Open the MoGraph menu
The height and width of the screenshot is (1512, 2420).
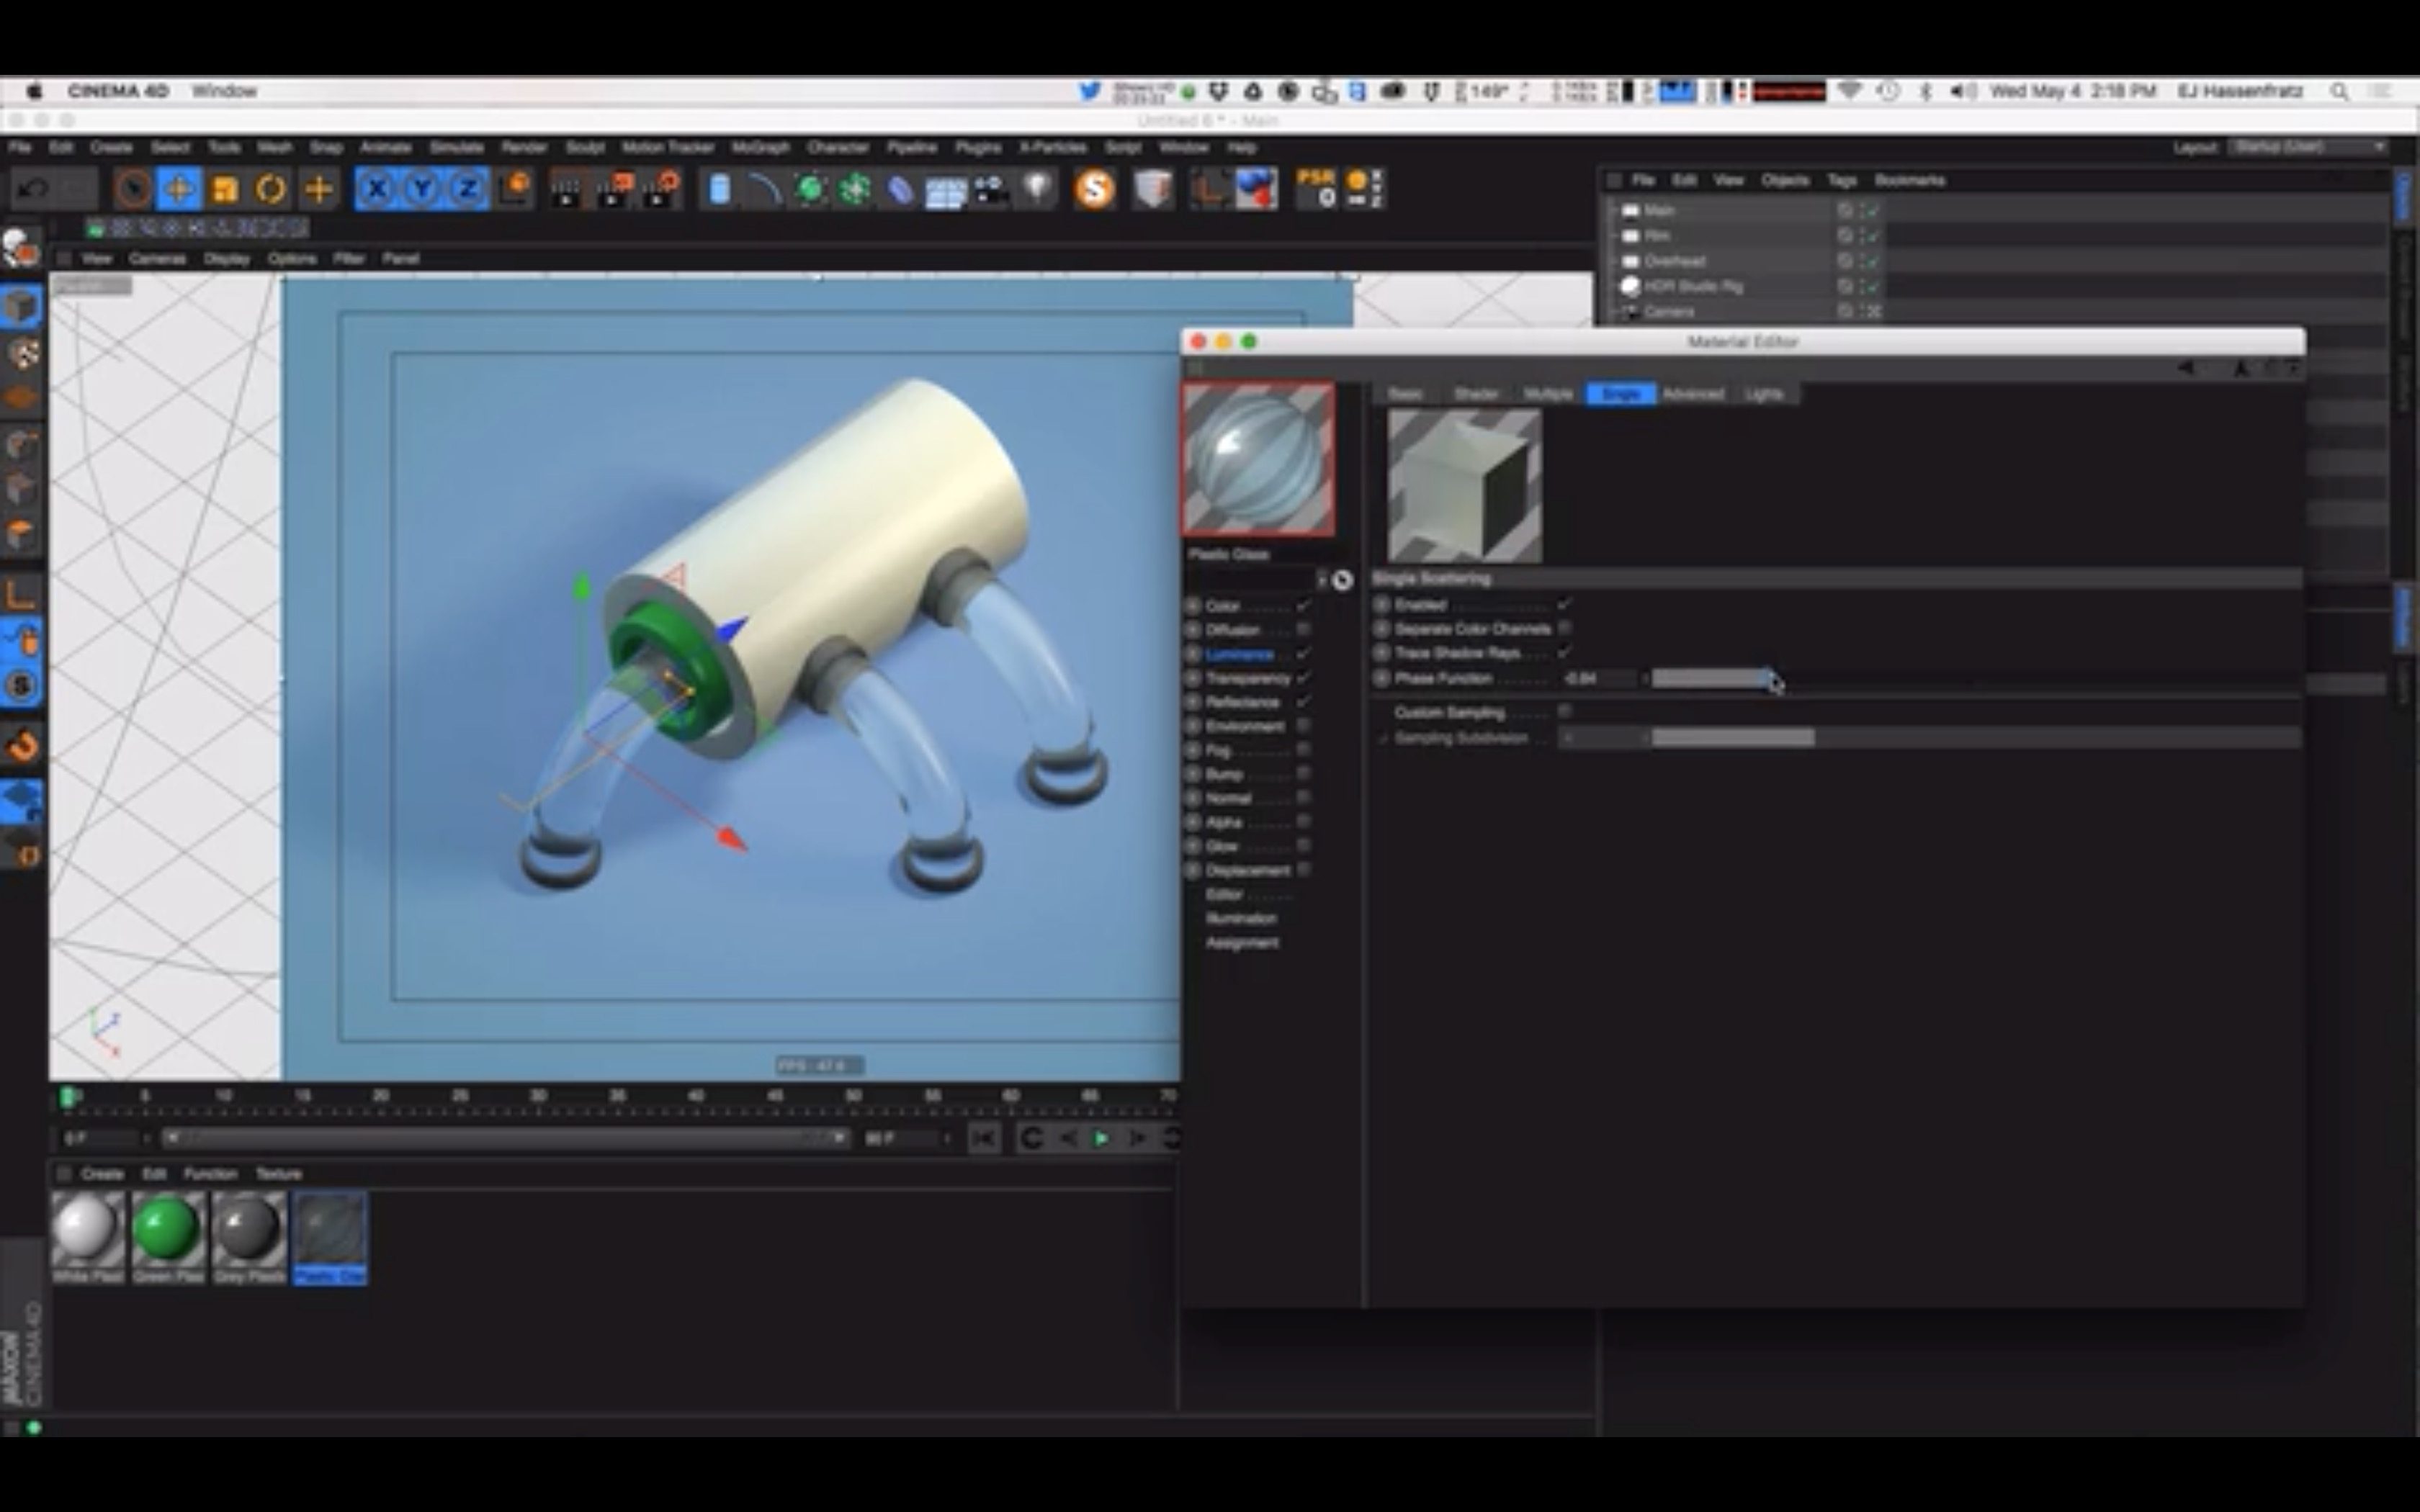[x=760, y=147]
